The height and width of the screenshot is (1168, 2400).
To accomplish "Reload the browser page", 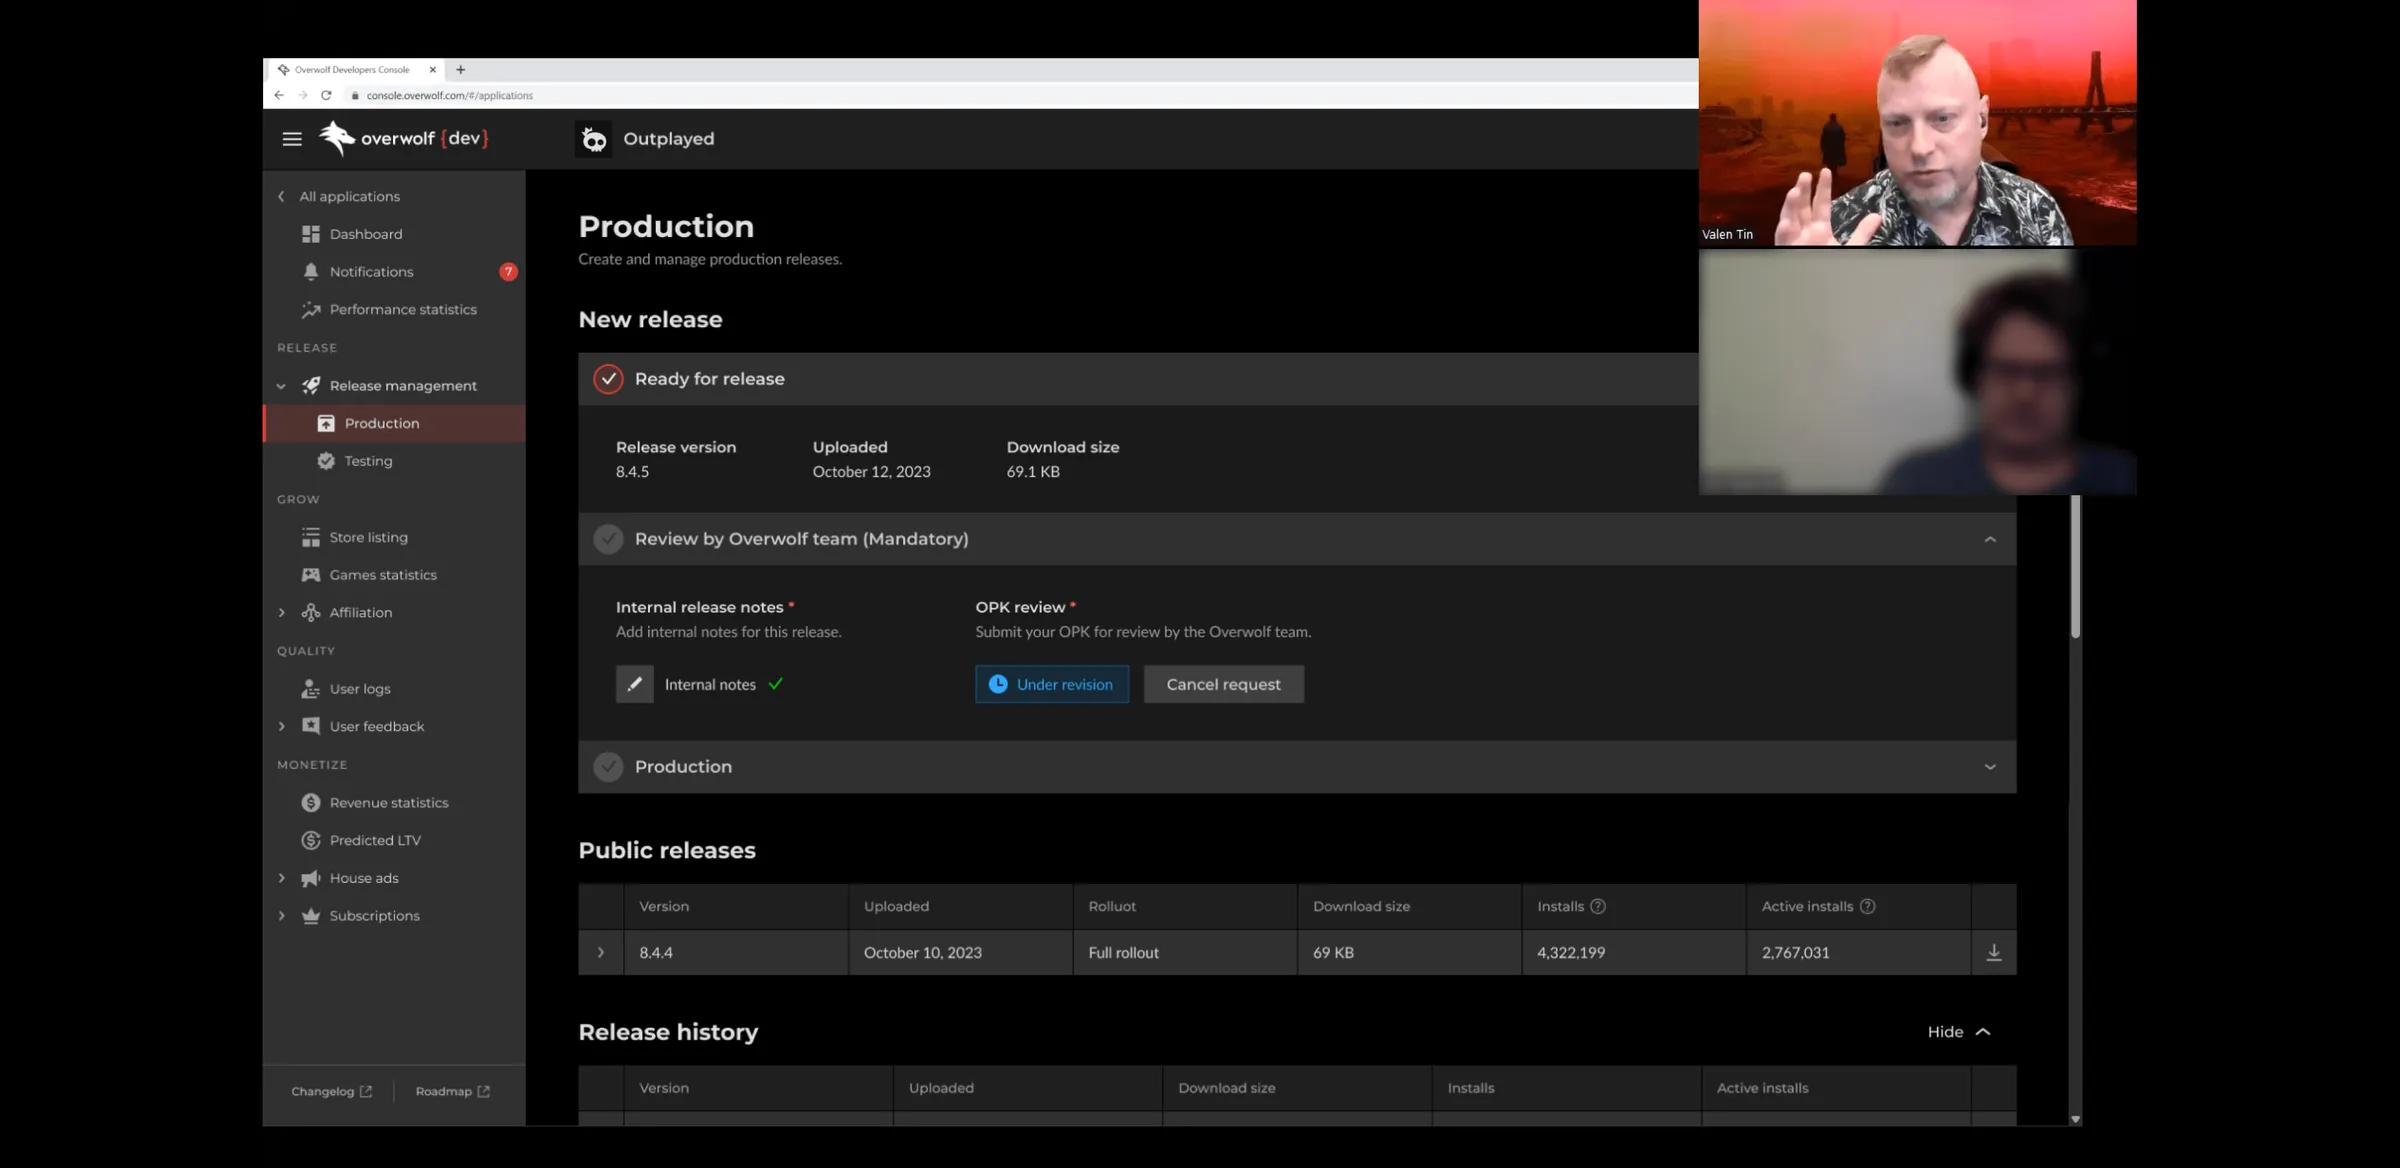I will pyautogui.click(x=326, y=96).
